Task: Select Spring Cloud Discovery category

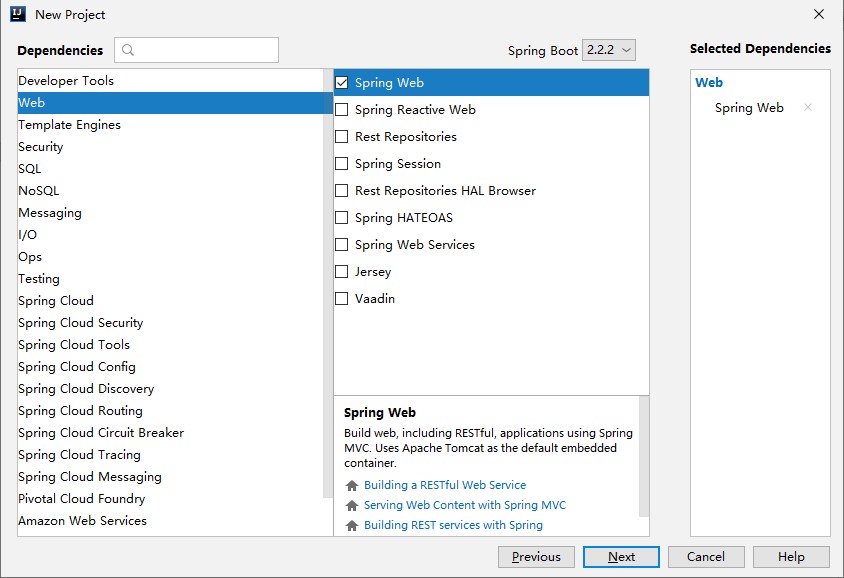Action: (170, 389)
